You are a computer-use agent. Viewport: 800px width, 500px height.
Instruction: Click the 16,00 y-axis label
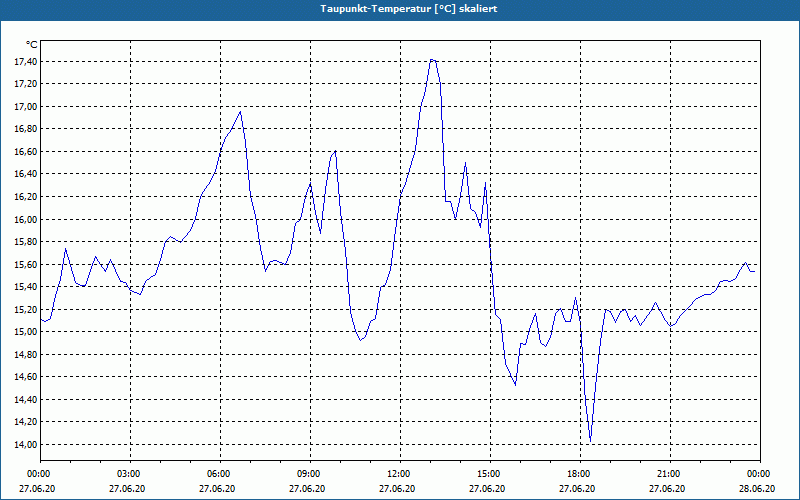coord(26,219)
